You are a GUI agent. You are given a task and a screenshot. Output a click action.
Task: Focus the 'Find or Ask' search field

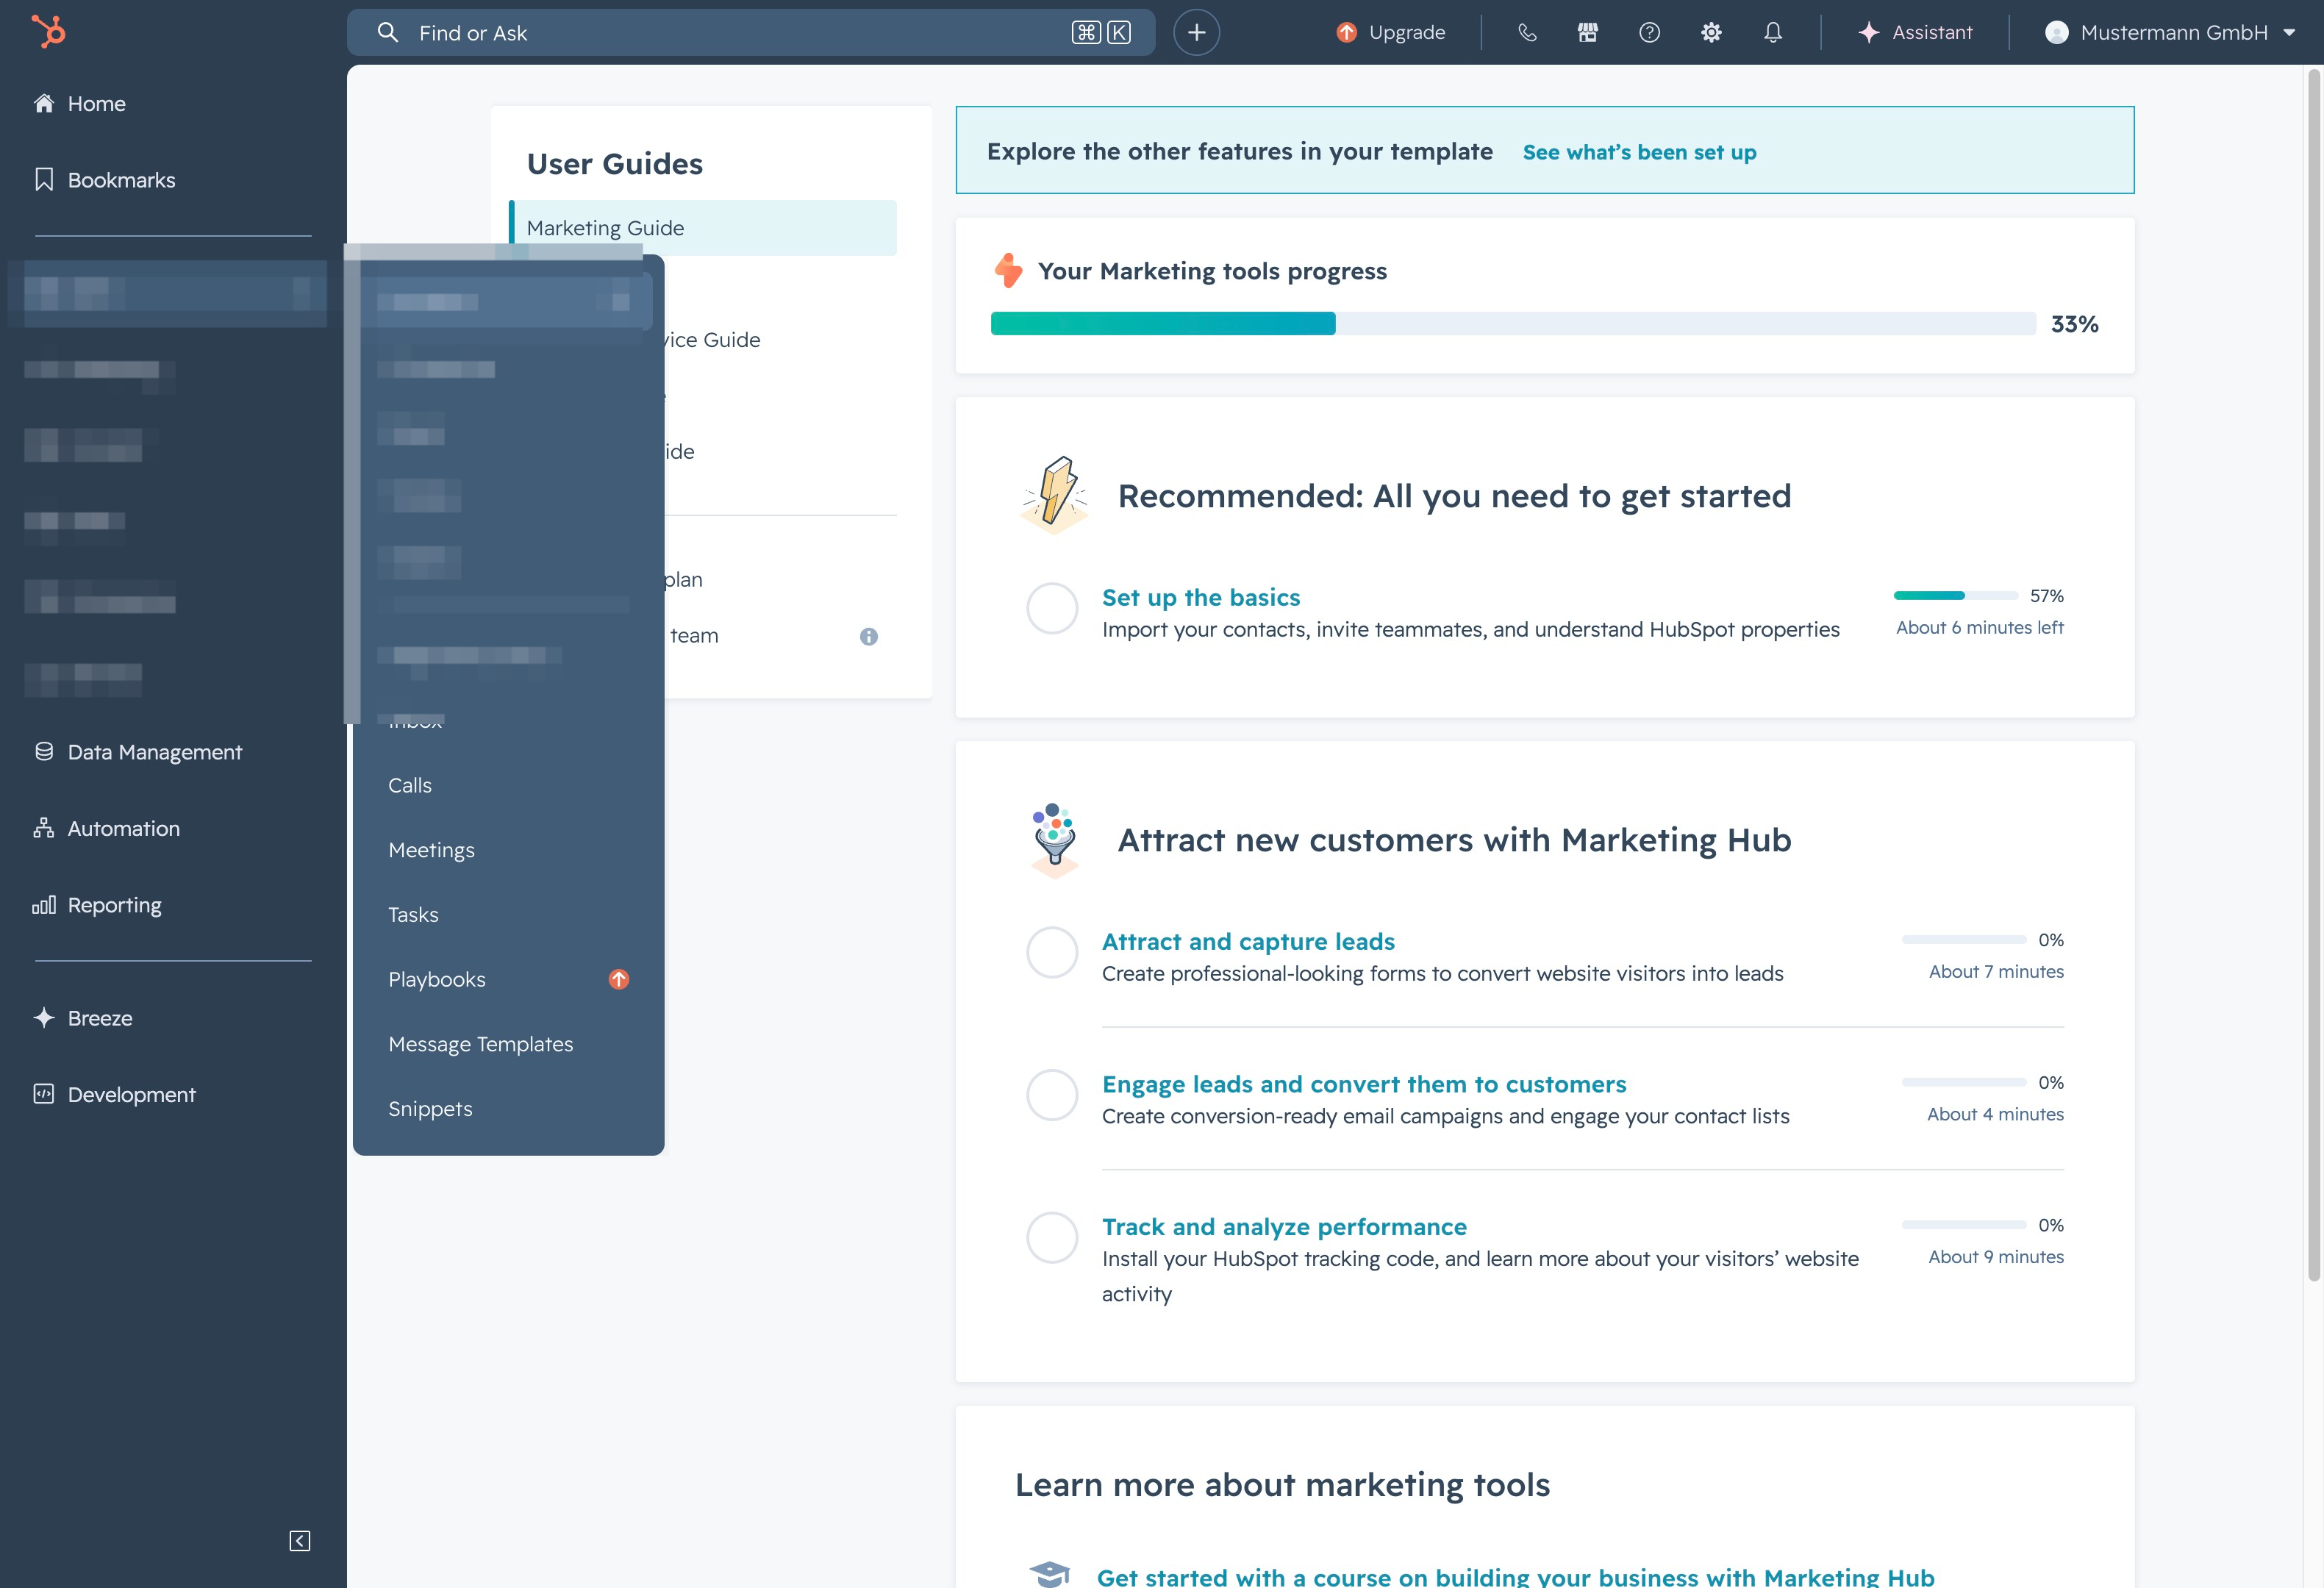click(x=750, y=33)
